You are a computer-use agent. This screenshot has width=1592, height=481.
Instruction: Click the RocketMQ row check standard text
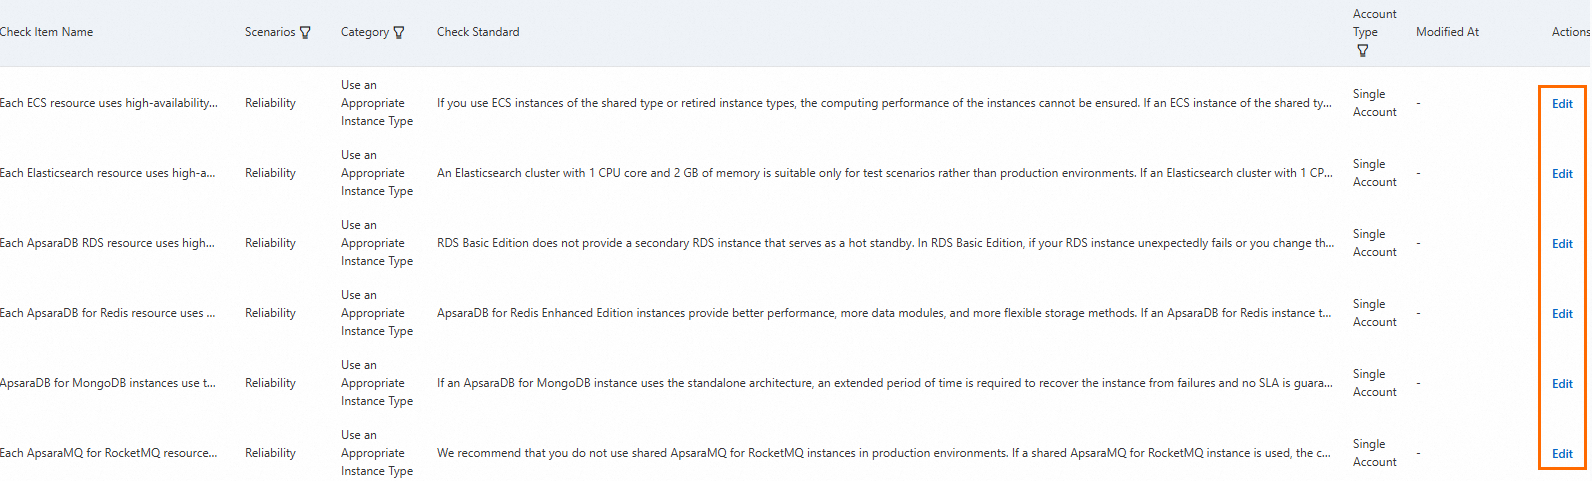click(x=883, y=453)
